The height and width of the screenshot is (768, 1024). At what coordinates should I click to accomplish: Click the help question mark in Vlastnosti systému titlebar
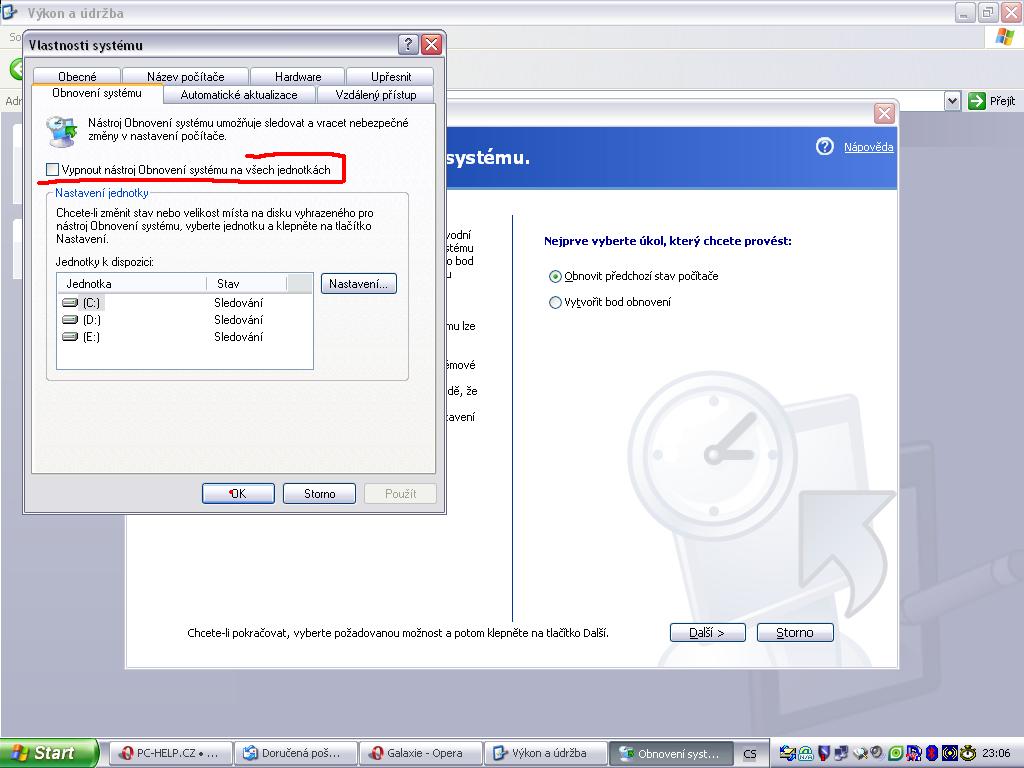point(408,44)
